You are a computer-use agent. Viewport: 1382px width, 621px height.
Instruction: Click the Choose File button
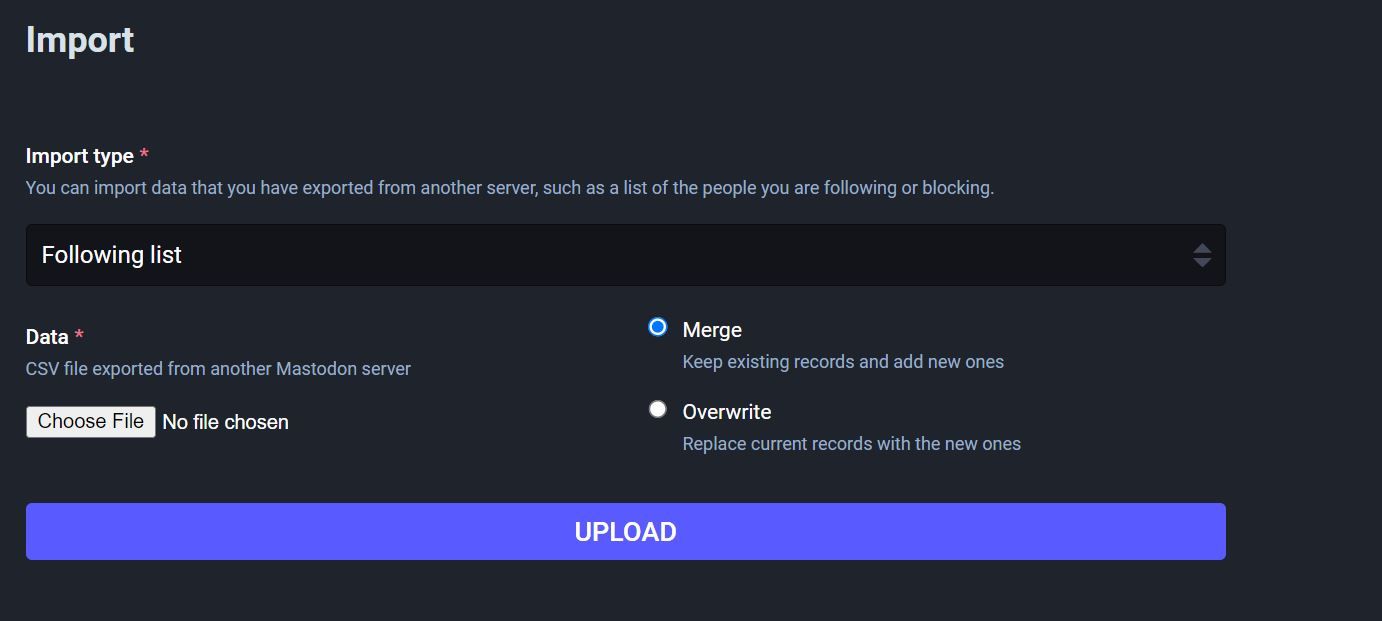90,420
